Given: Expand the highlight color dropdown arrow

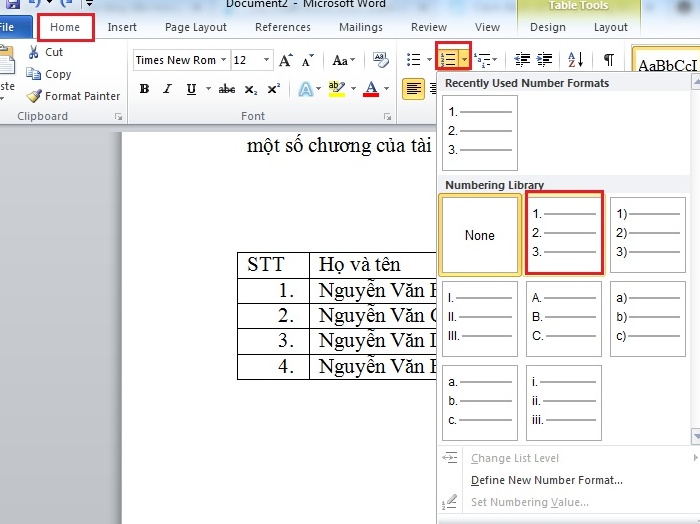Looking at the screenshot, I should [x=353, y=89].
